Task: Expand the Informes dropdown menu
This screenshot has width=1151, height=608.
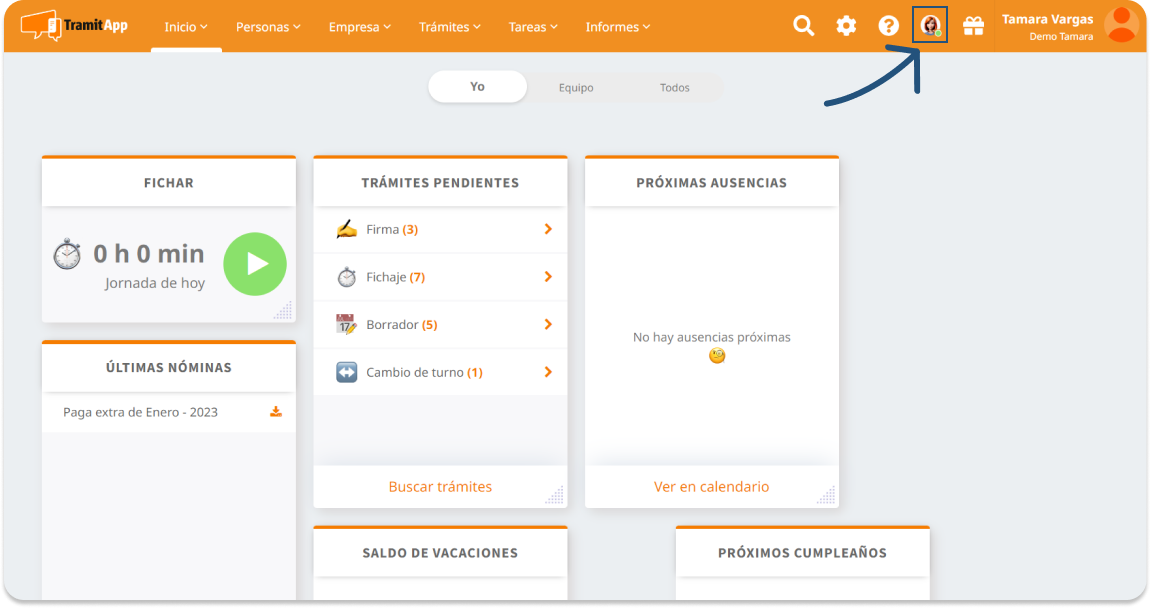Action: [x=617, y=27]
